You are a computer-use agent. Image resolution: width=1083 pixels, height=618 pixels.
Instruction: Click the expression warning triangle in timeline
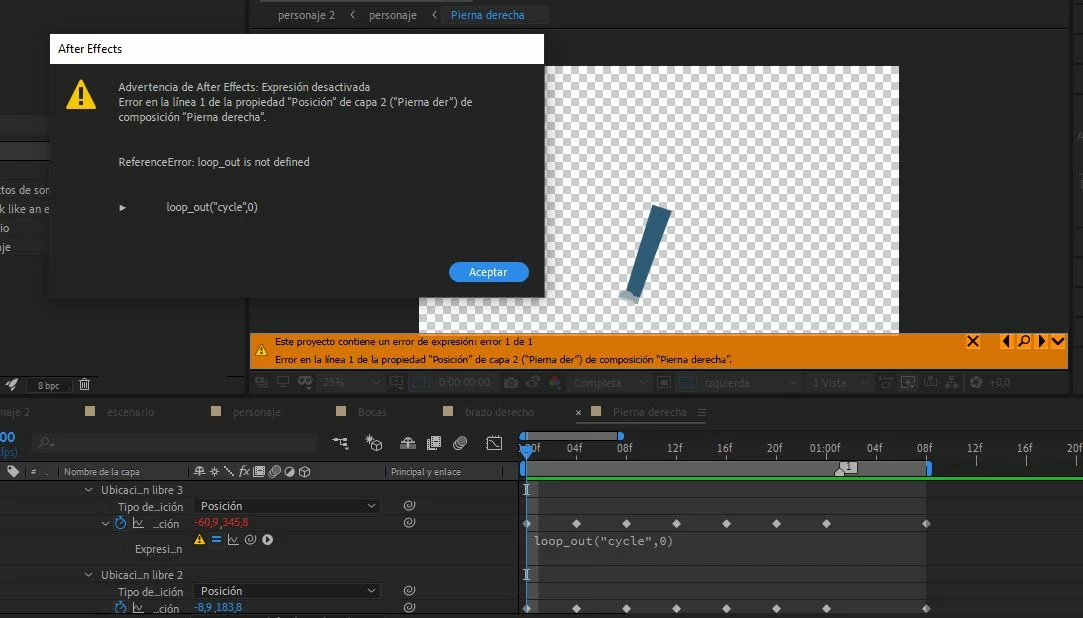point(200,540)
